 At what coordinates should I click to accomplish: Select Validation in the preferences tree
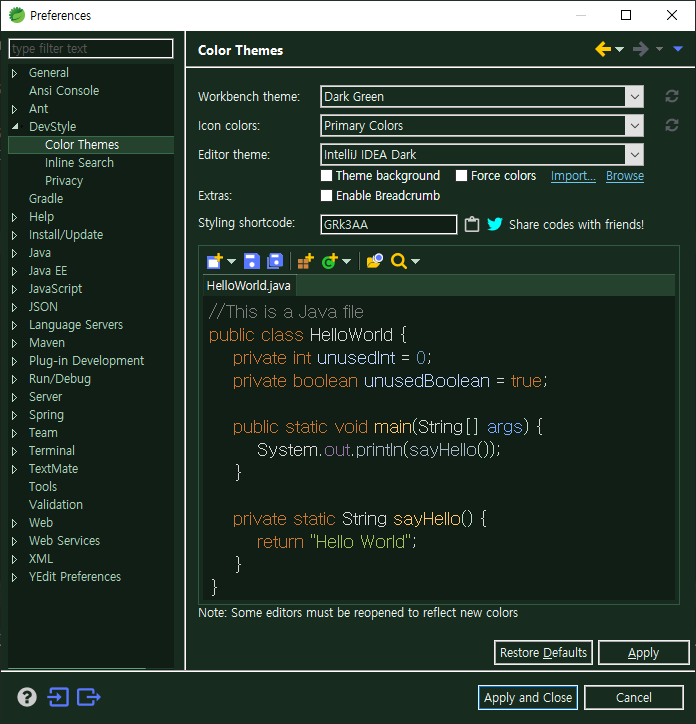(x=56, y=505)
